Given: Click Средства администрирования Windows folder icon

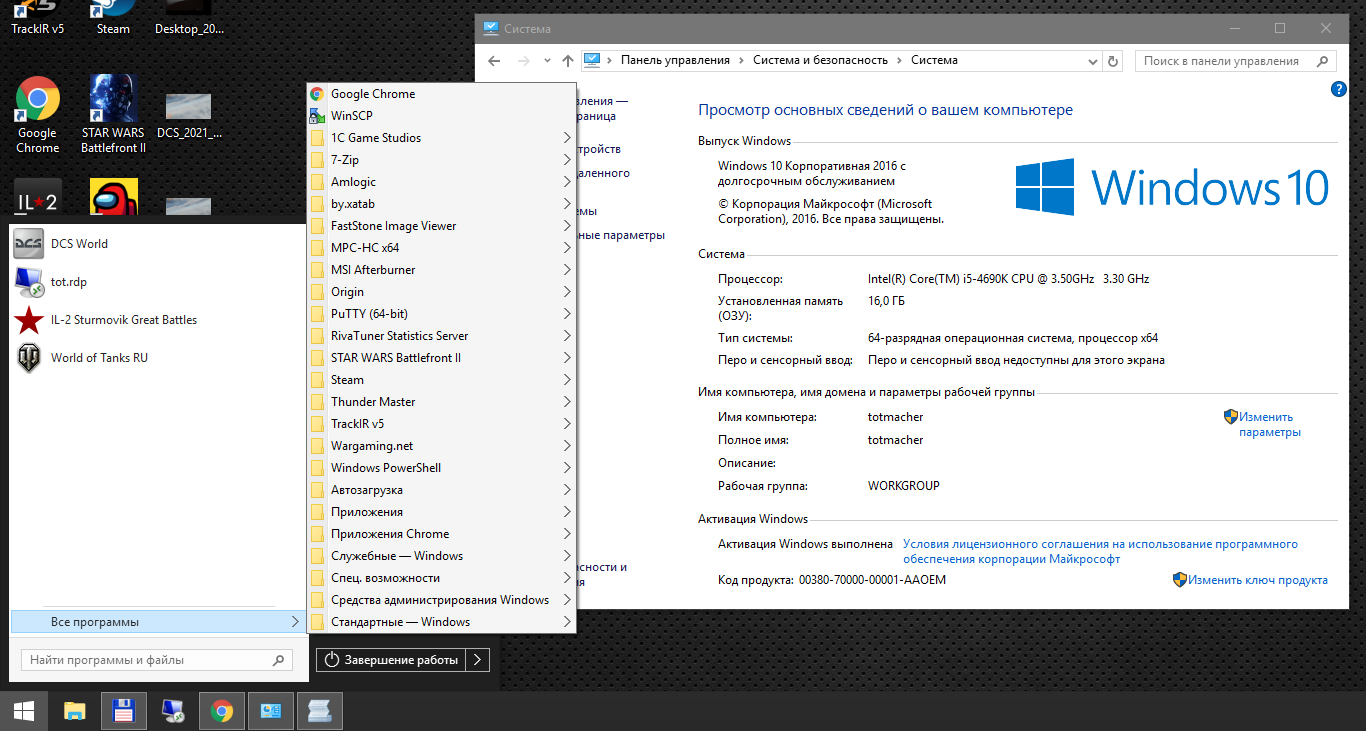Looking at the screenshot, I should (317, 600).
